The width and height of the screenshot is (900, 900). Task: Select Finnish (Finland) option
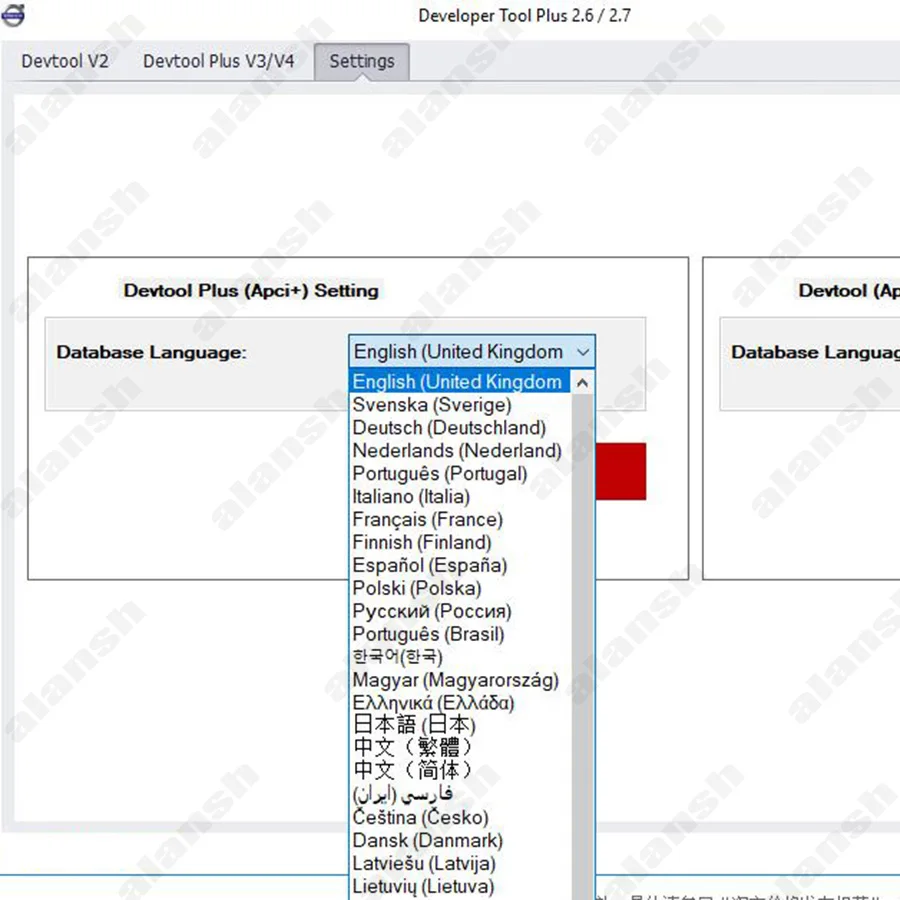pos(459,542)
